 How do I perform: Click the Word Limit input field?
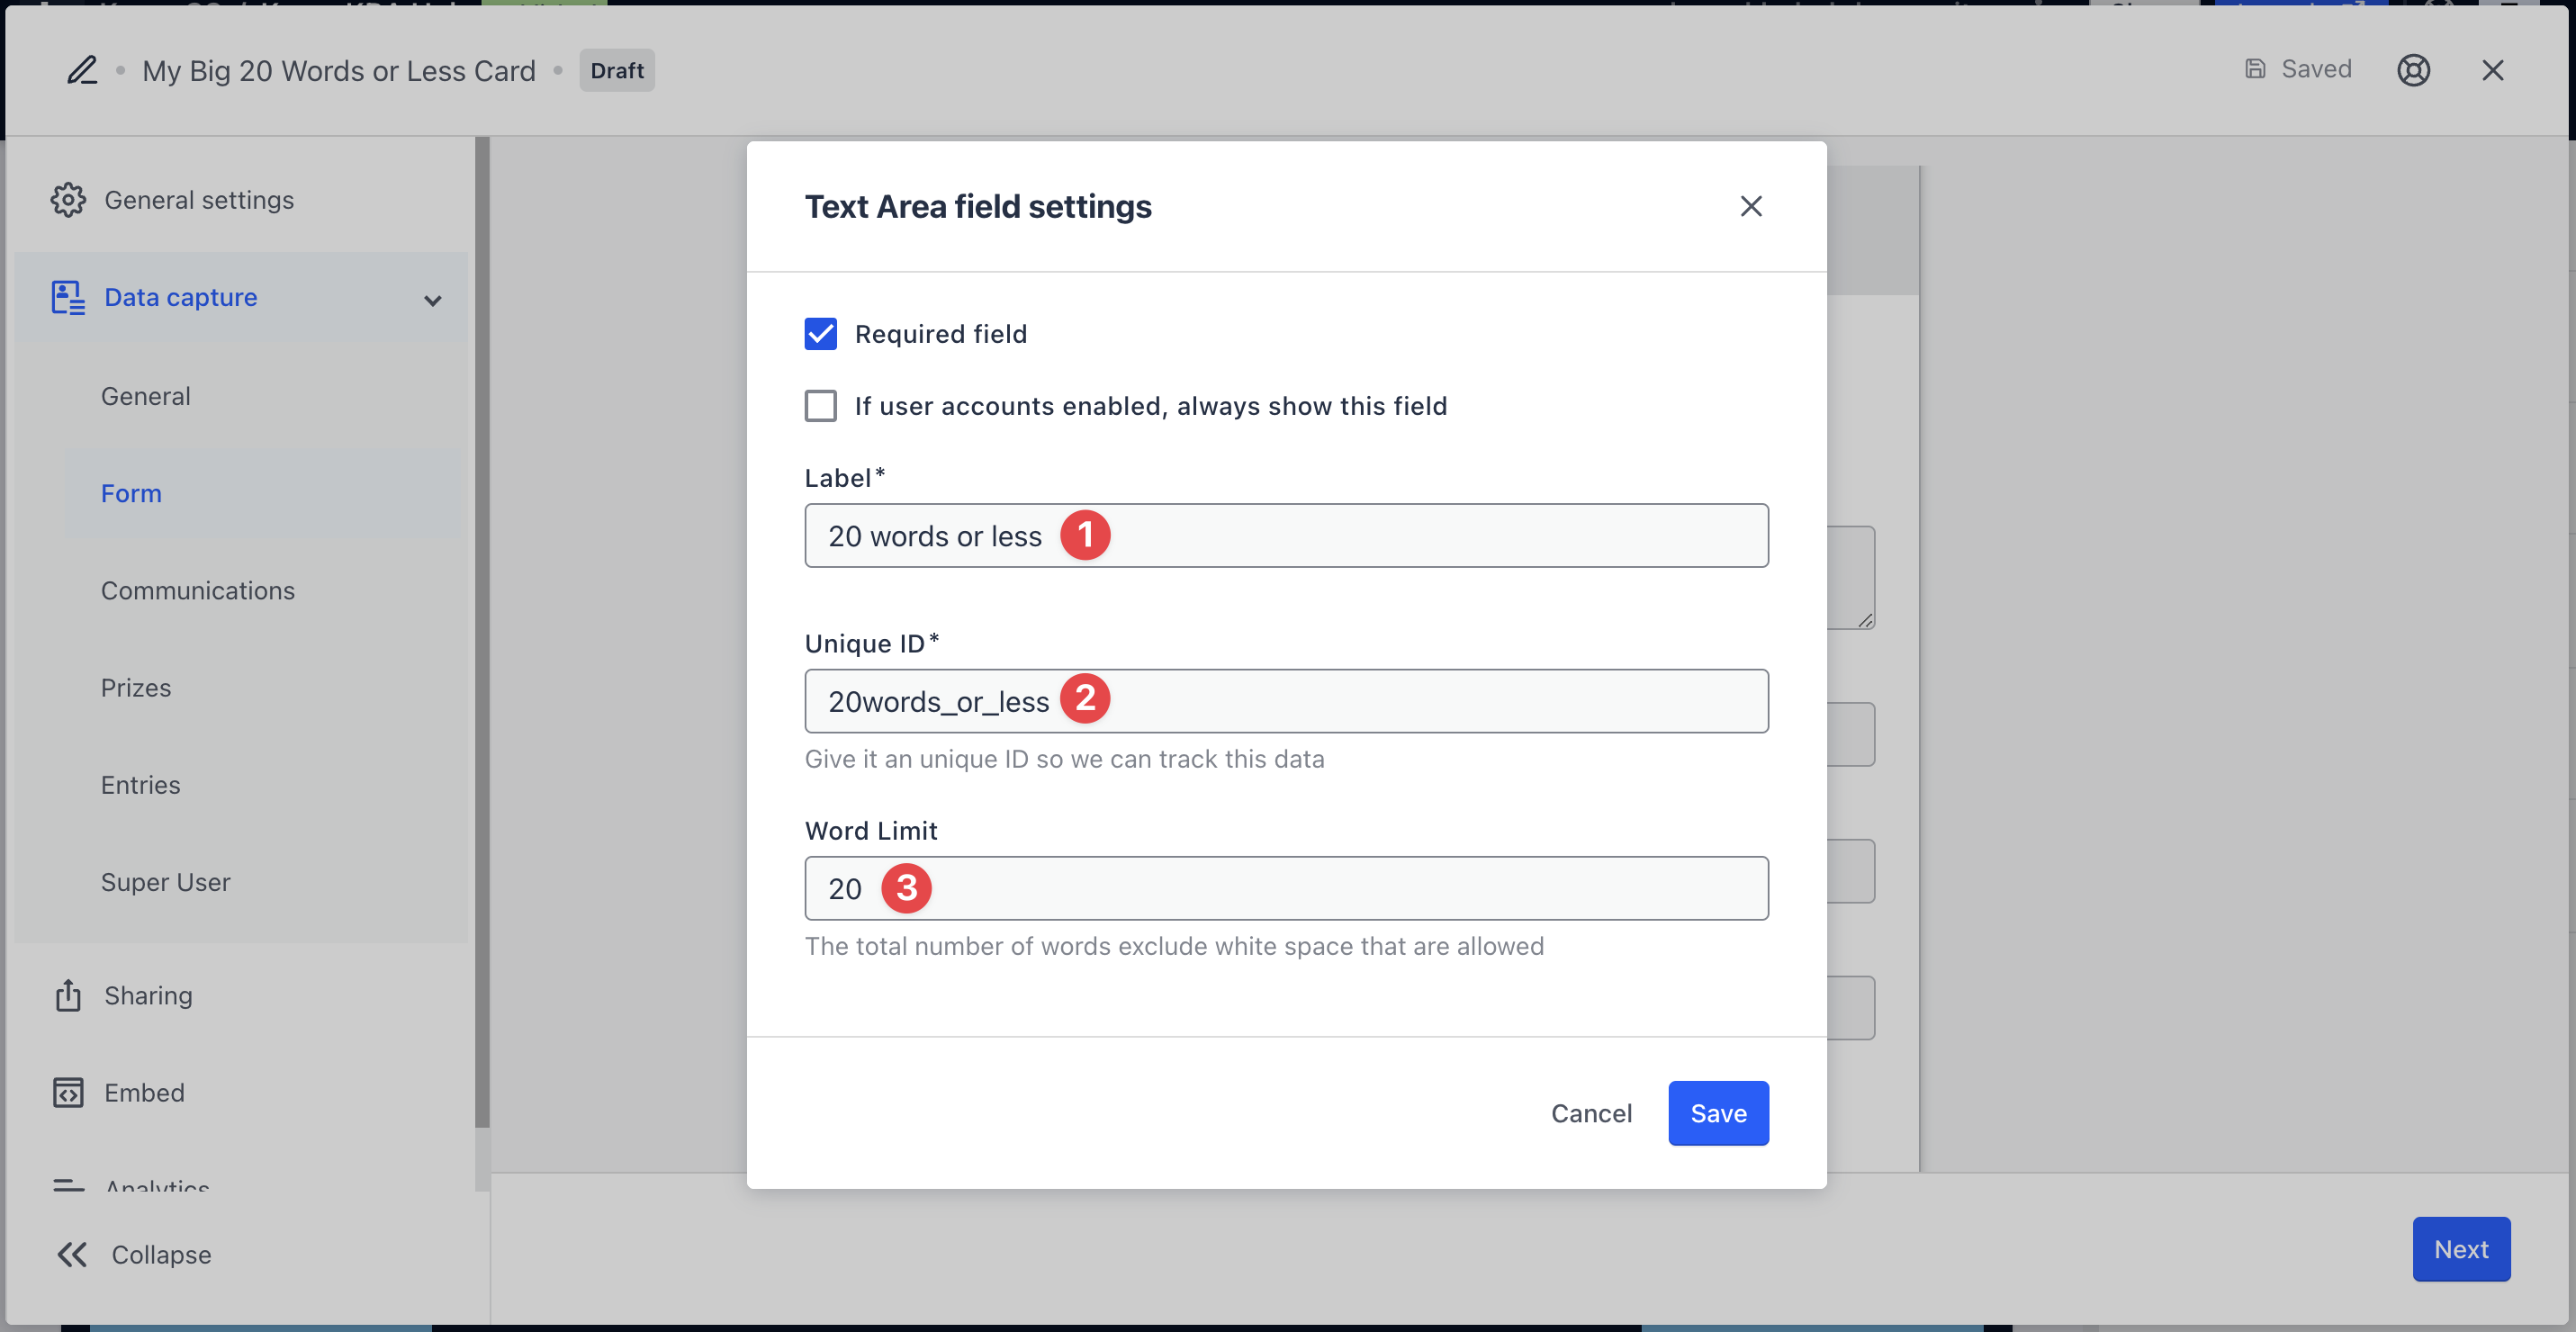pos(1286,888)
